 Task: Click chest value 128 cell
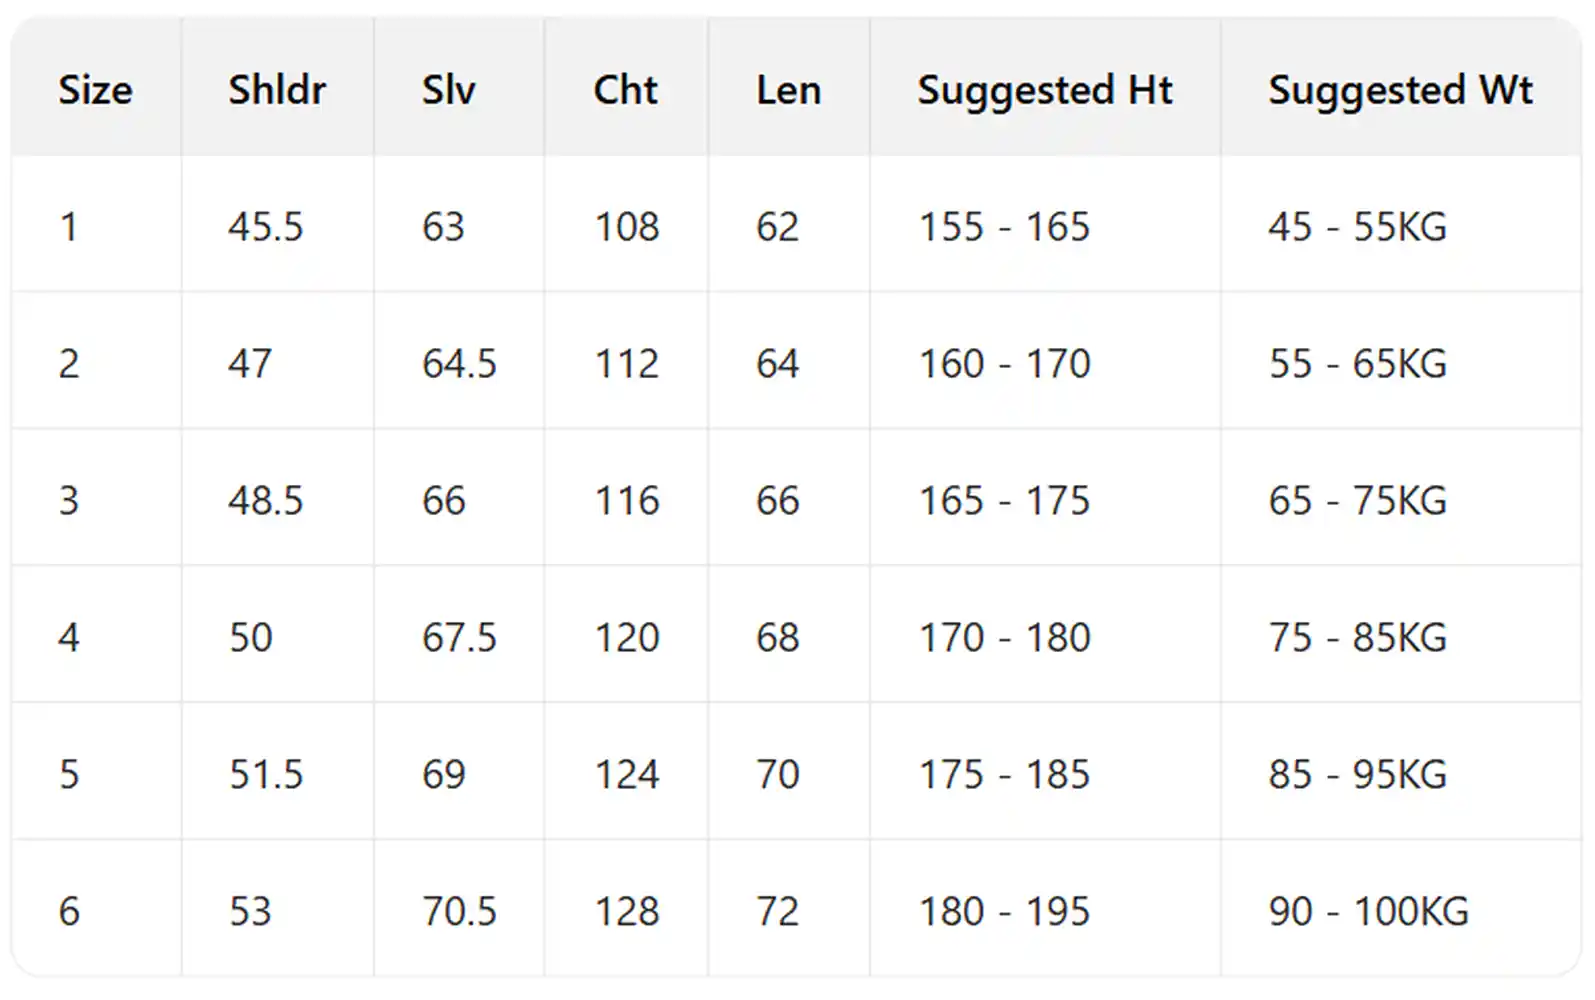click(627, 912)
